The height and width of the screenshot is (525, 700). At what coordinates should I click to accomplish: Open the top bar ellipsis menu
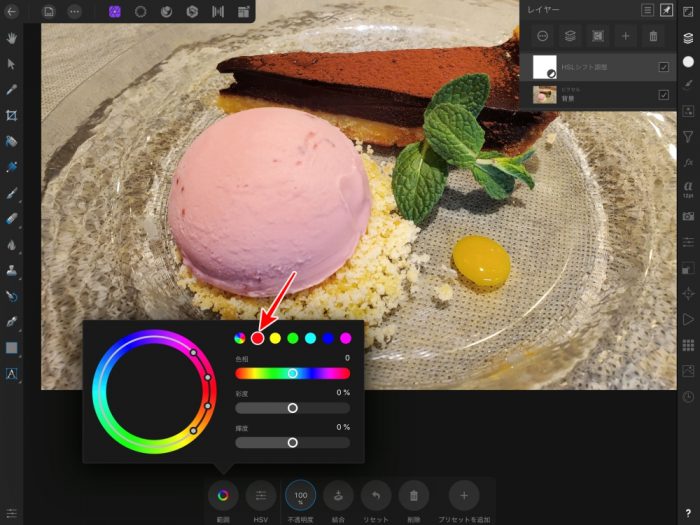point(74,12)
